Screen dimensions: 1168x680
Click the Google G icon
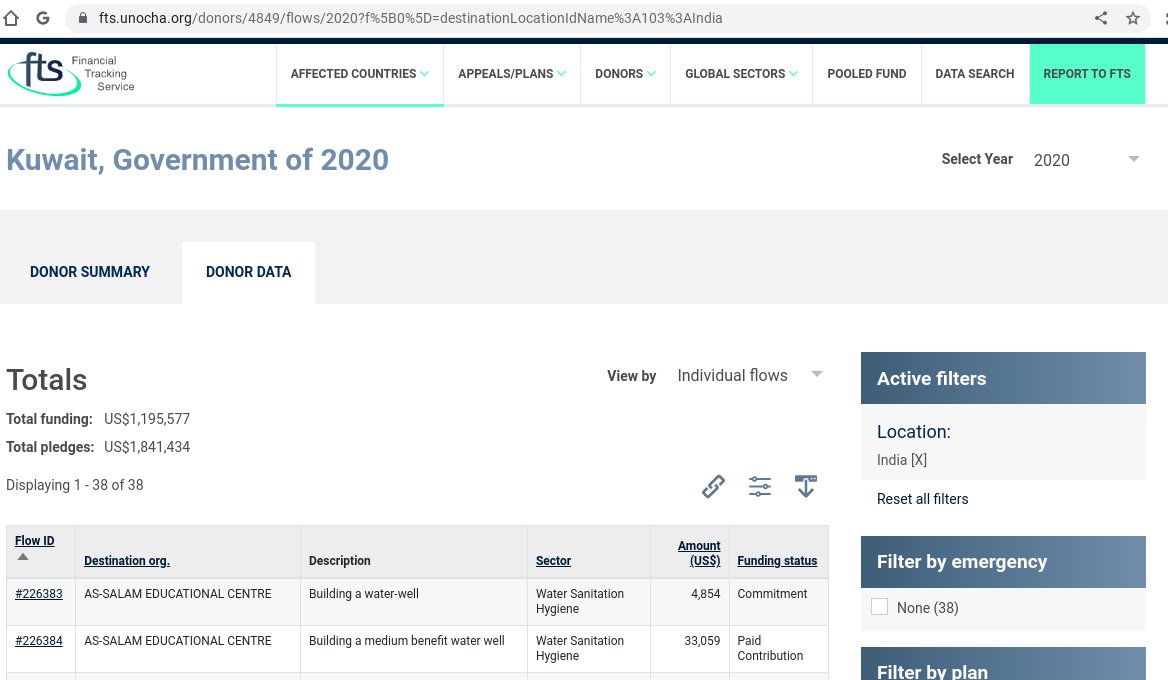(43, 18)
